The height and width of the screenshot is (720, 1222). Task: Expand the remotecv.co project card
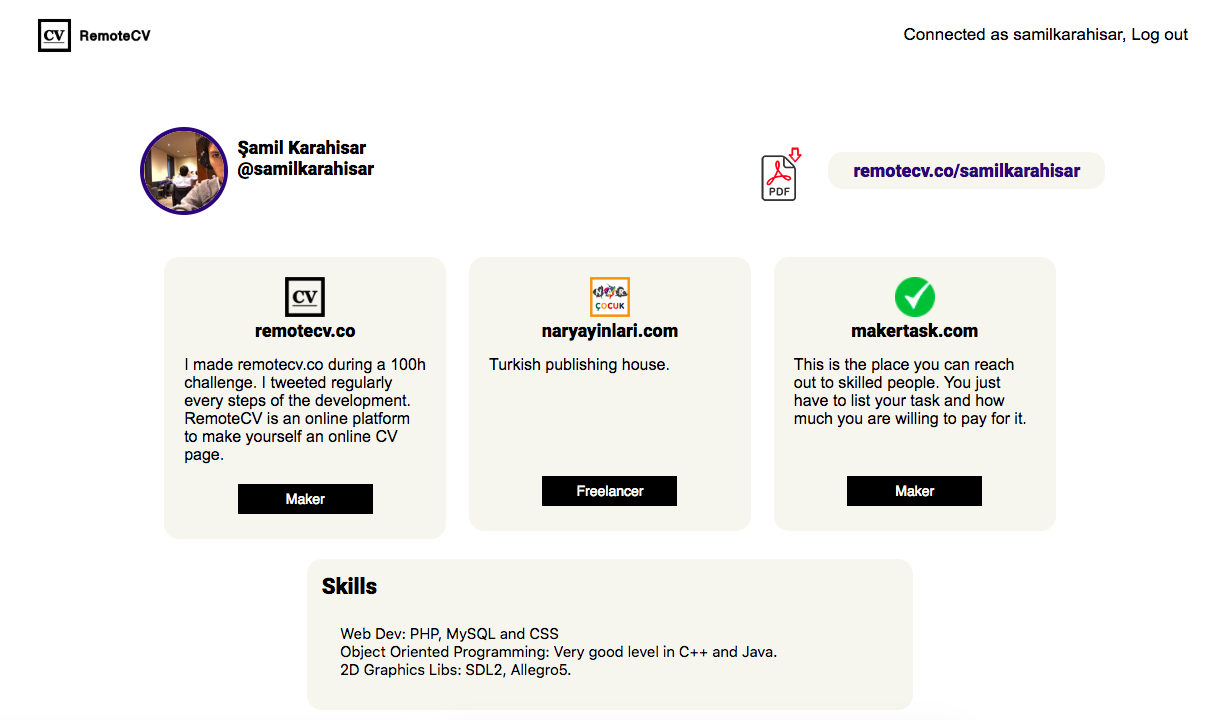click(305, 394)
